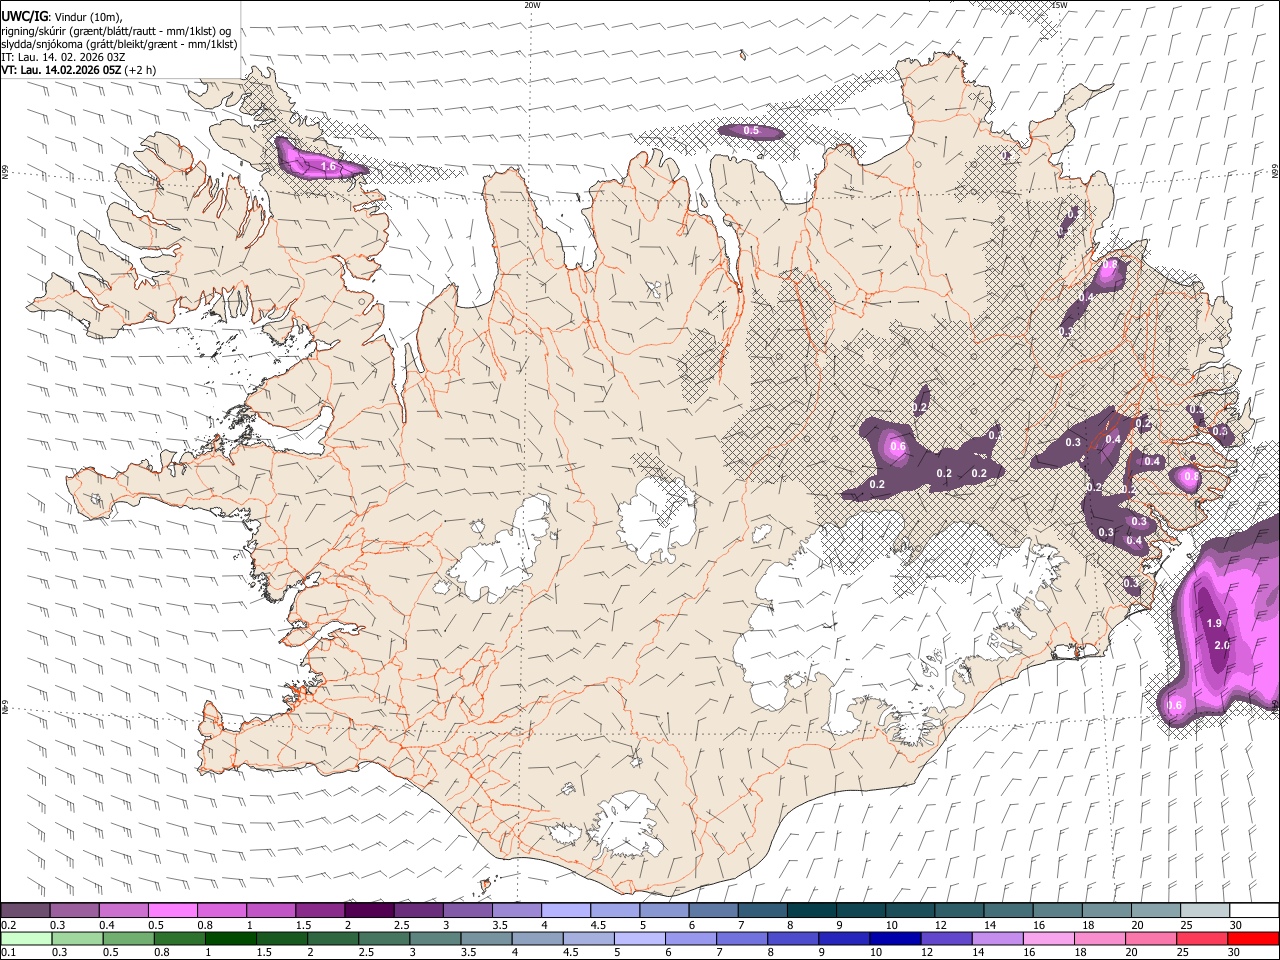Click the "IT: Lau. 14. 02. 2026 03Z" line
The width and height of the screenshot is (1280, 960).
pos(63,57)
